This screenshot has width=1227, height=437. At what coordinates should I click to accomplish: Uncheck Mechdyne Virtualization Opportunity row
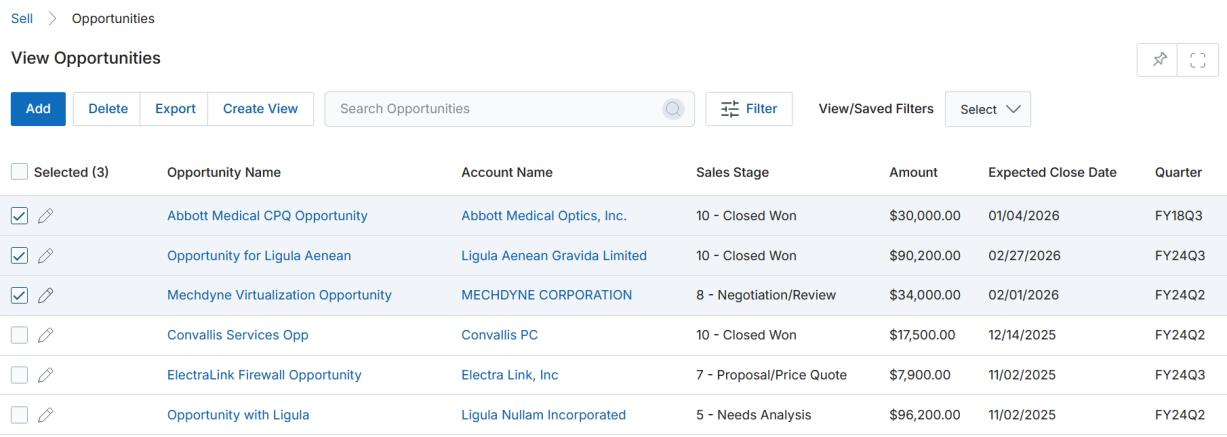click(19, 295)
